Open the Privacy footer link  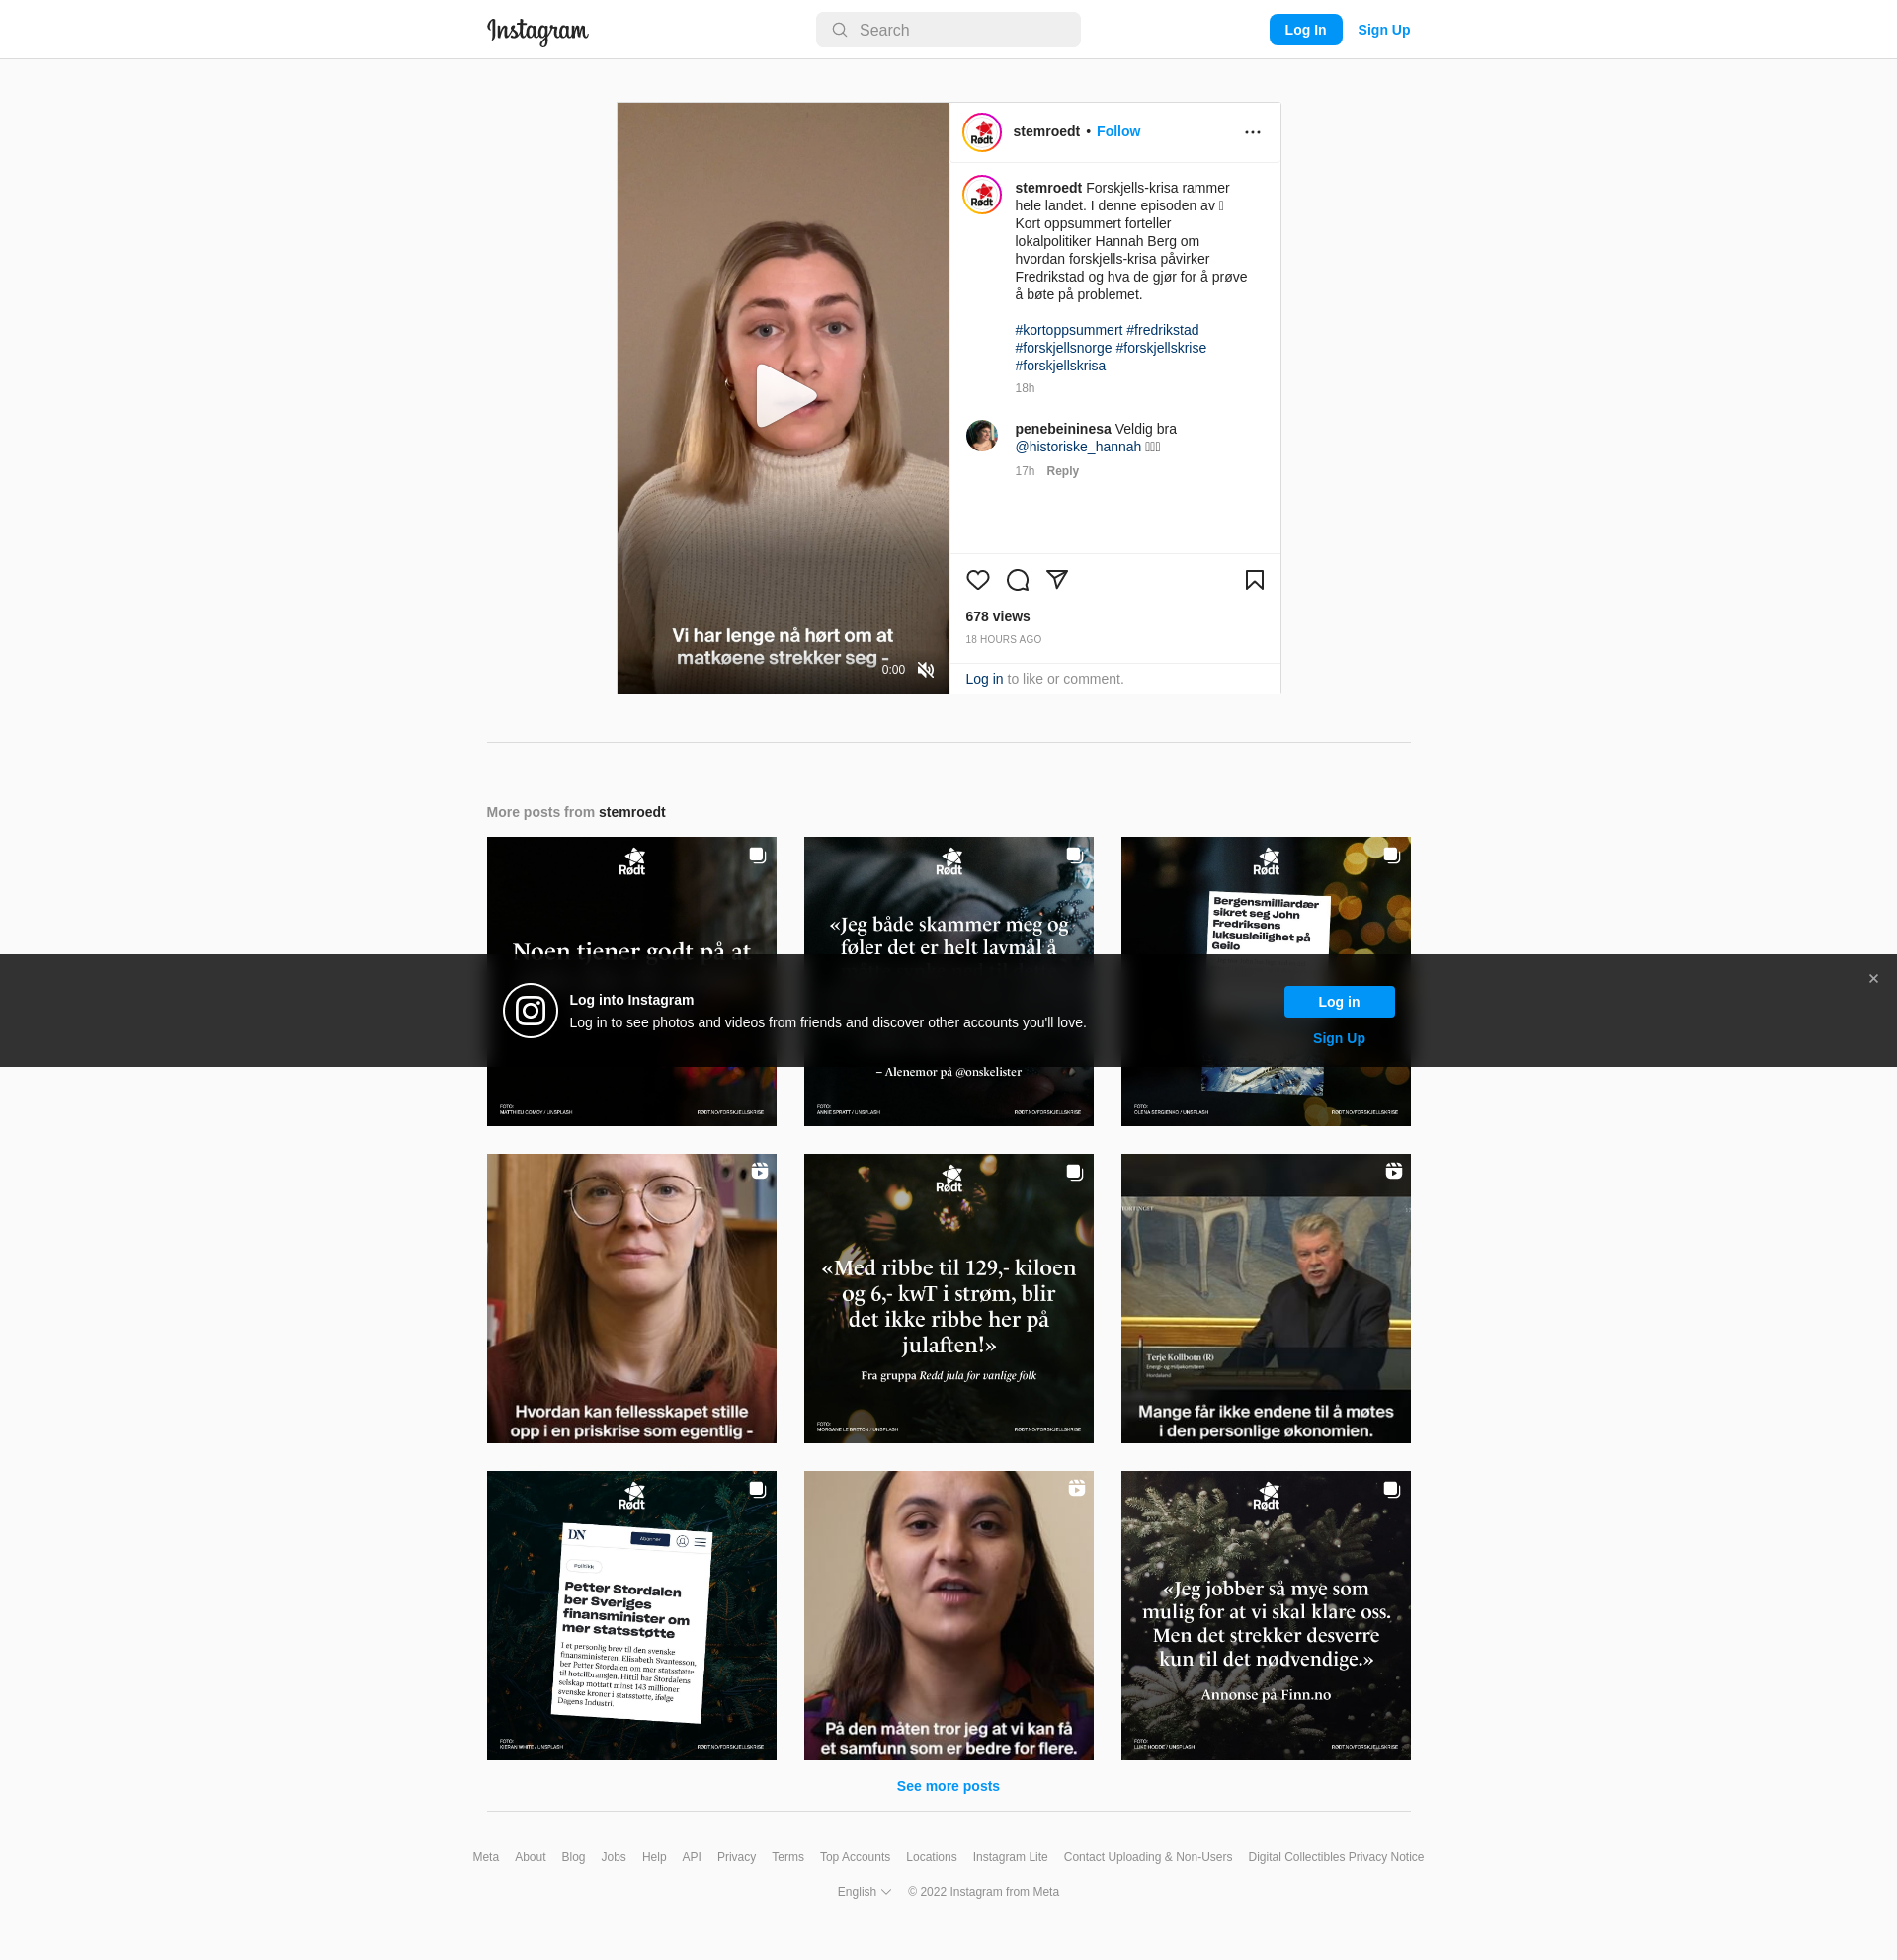736,1857
